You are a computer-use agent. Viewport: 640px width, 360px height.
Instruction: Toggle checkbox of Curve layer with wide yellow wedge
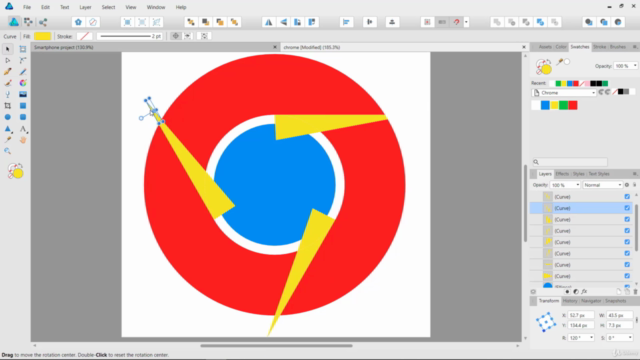(x=627, y=276)
